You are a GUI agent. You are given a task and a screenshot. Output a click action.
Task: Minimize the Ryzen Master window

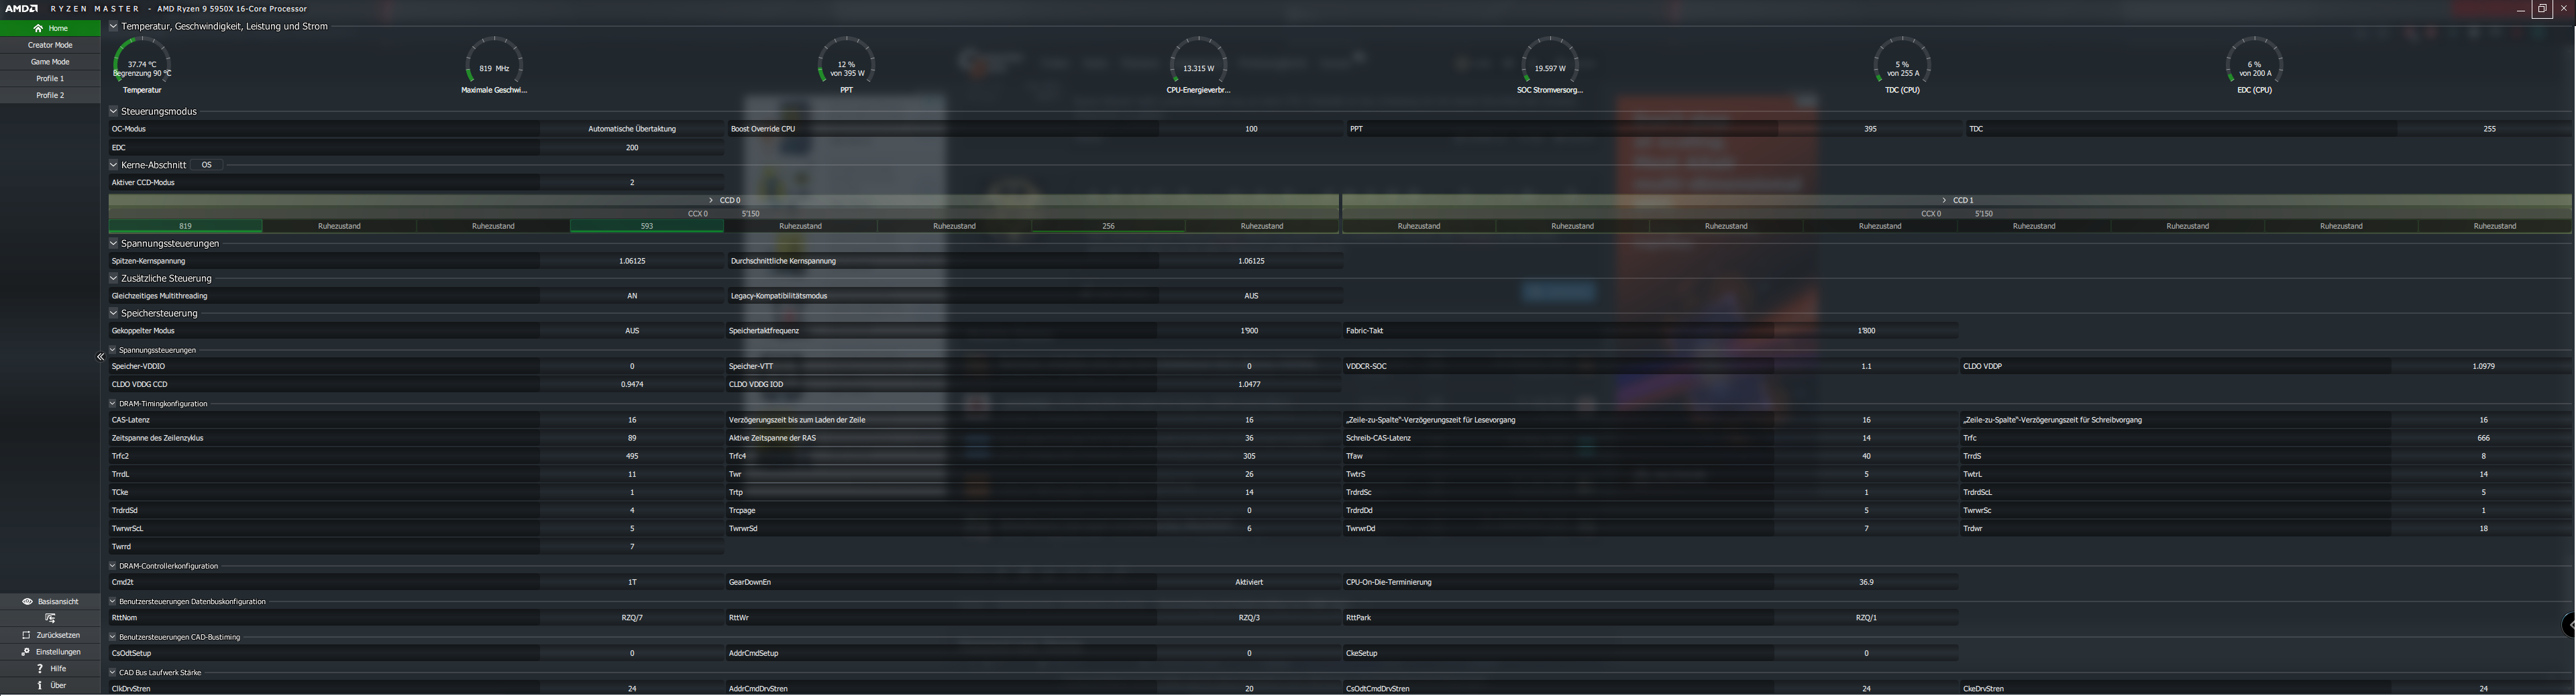(2520, 9)
